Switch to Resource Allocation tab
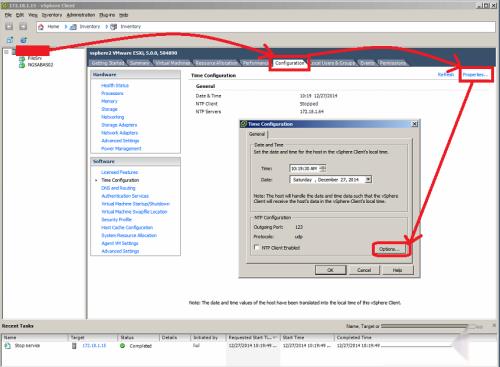500x367 pixels. [216, 63]
